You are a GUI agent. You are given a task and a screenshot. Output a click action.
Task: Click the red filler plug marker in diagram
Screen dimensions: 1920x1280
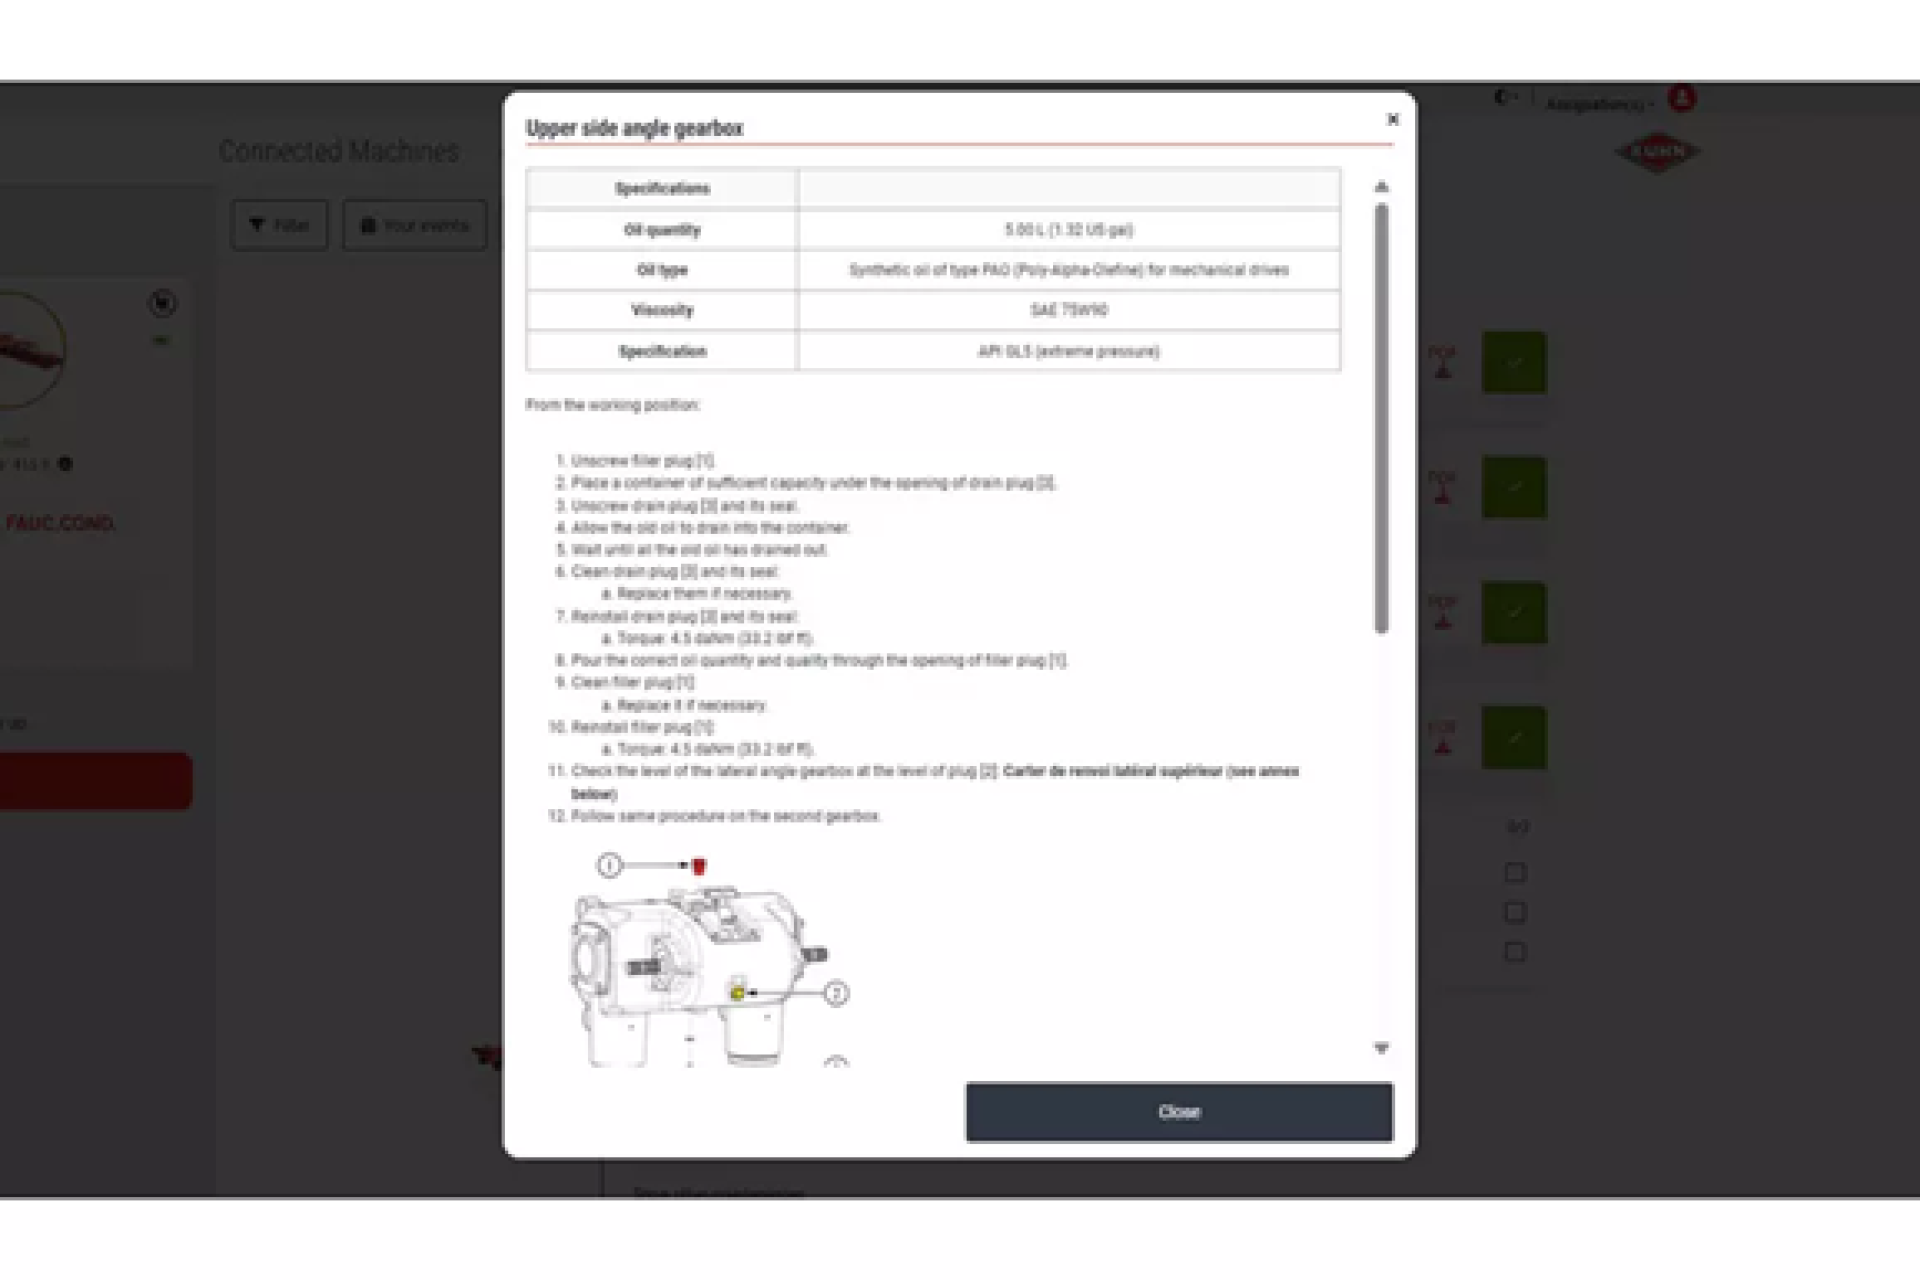tap(699, 866)
